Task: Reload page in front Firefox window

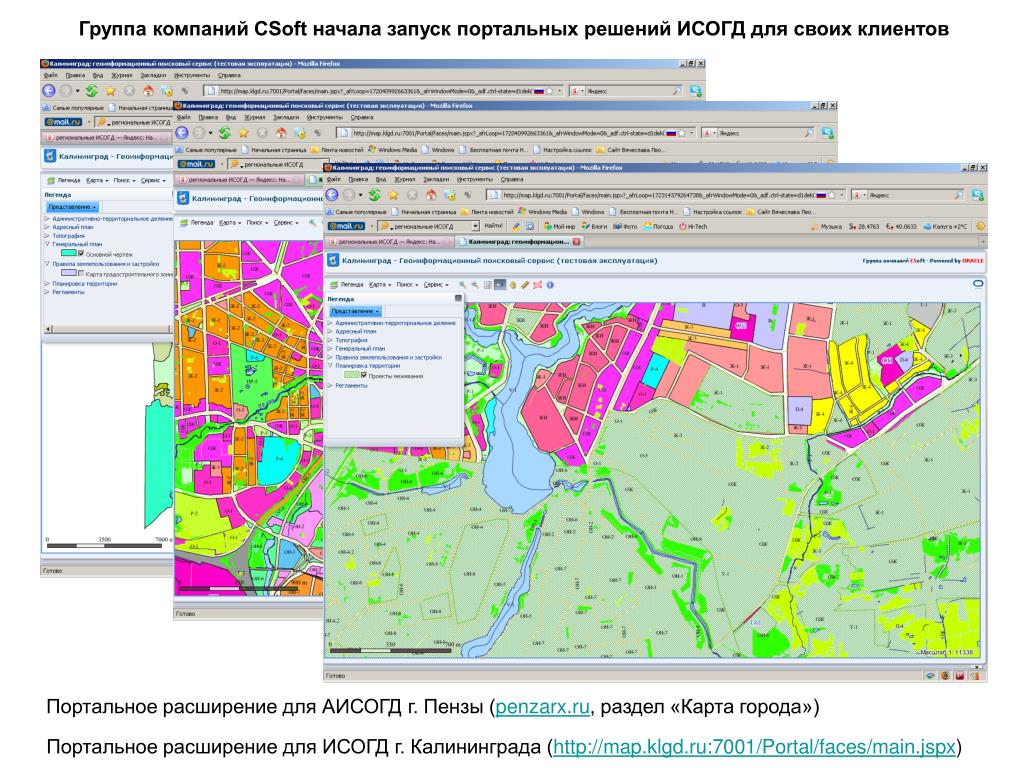Action: click(375, 195)
